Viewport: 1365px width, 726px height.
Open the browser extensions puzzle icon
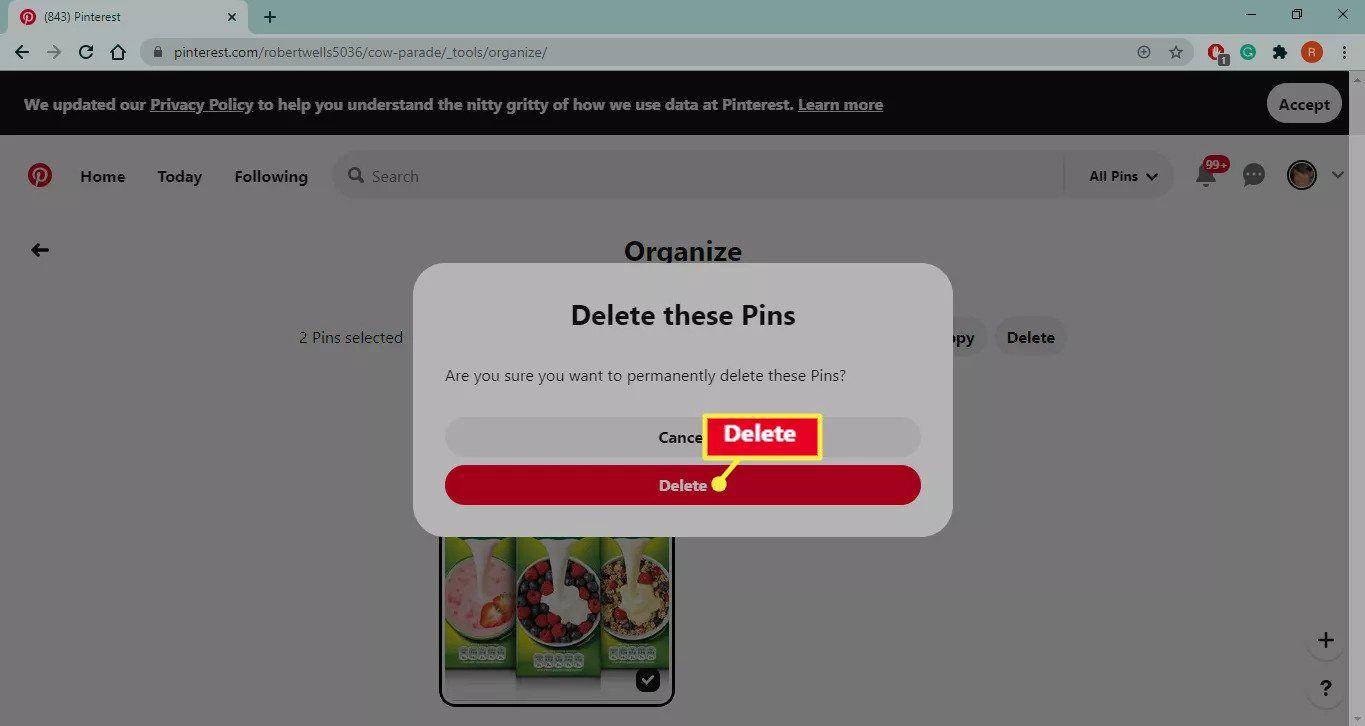[x=1279, y=52]
